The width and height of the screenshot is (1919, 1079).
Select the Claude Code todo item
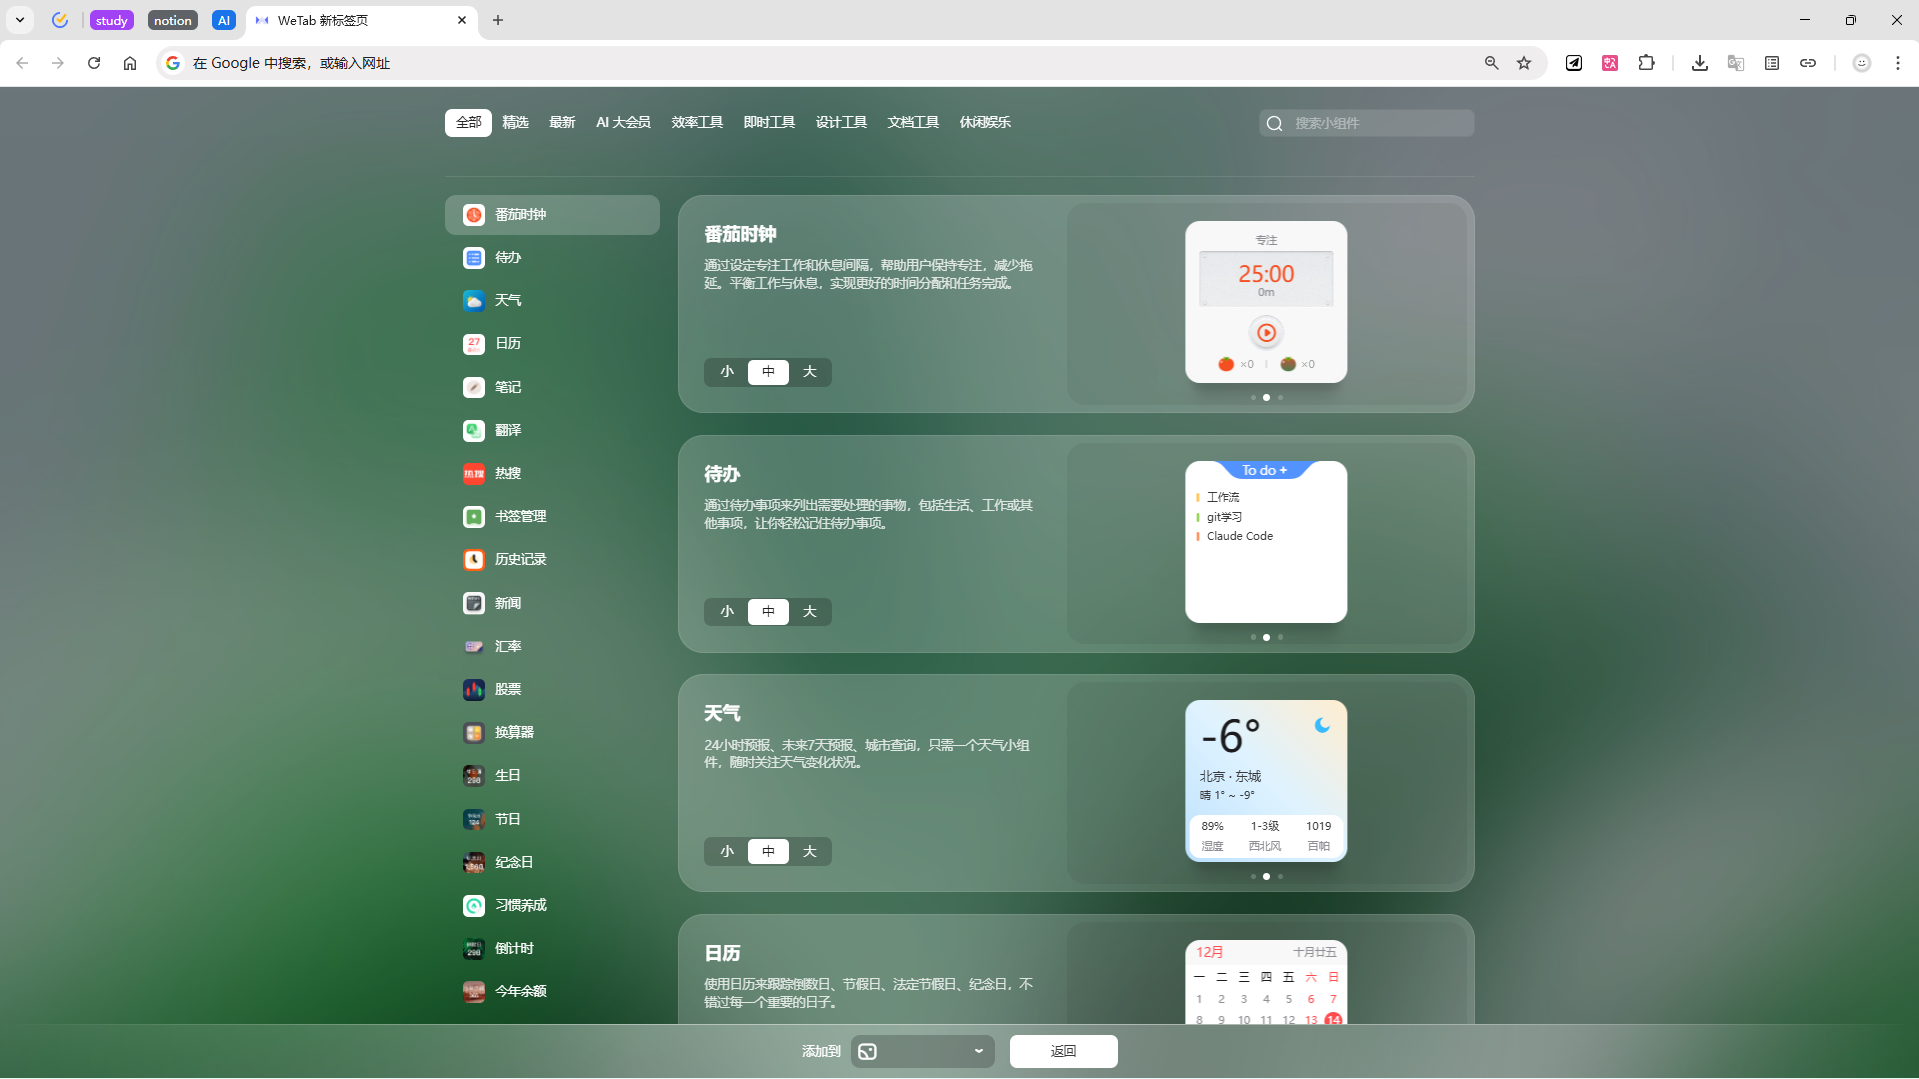point(1239,537)
